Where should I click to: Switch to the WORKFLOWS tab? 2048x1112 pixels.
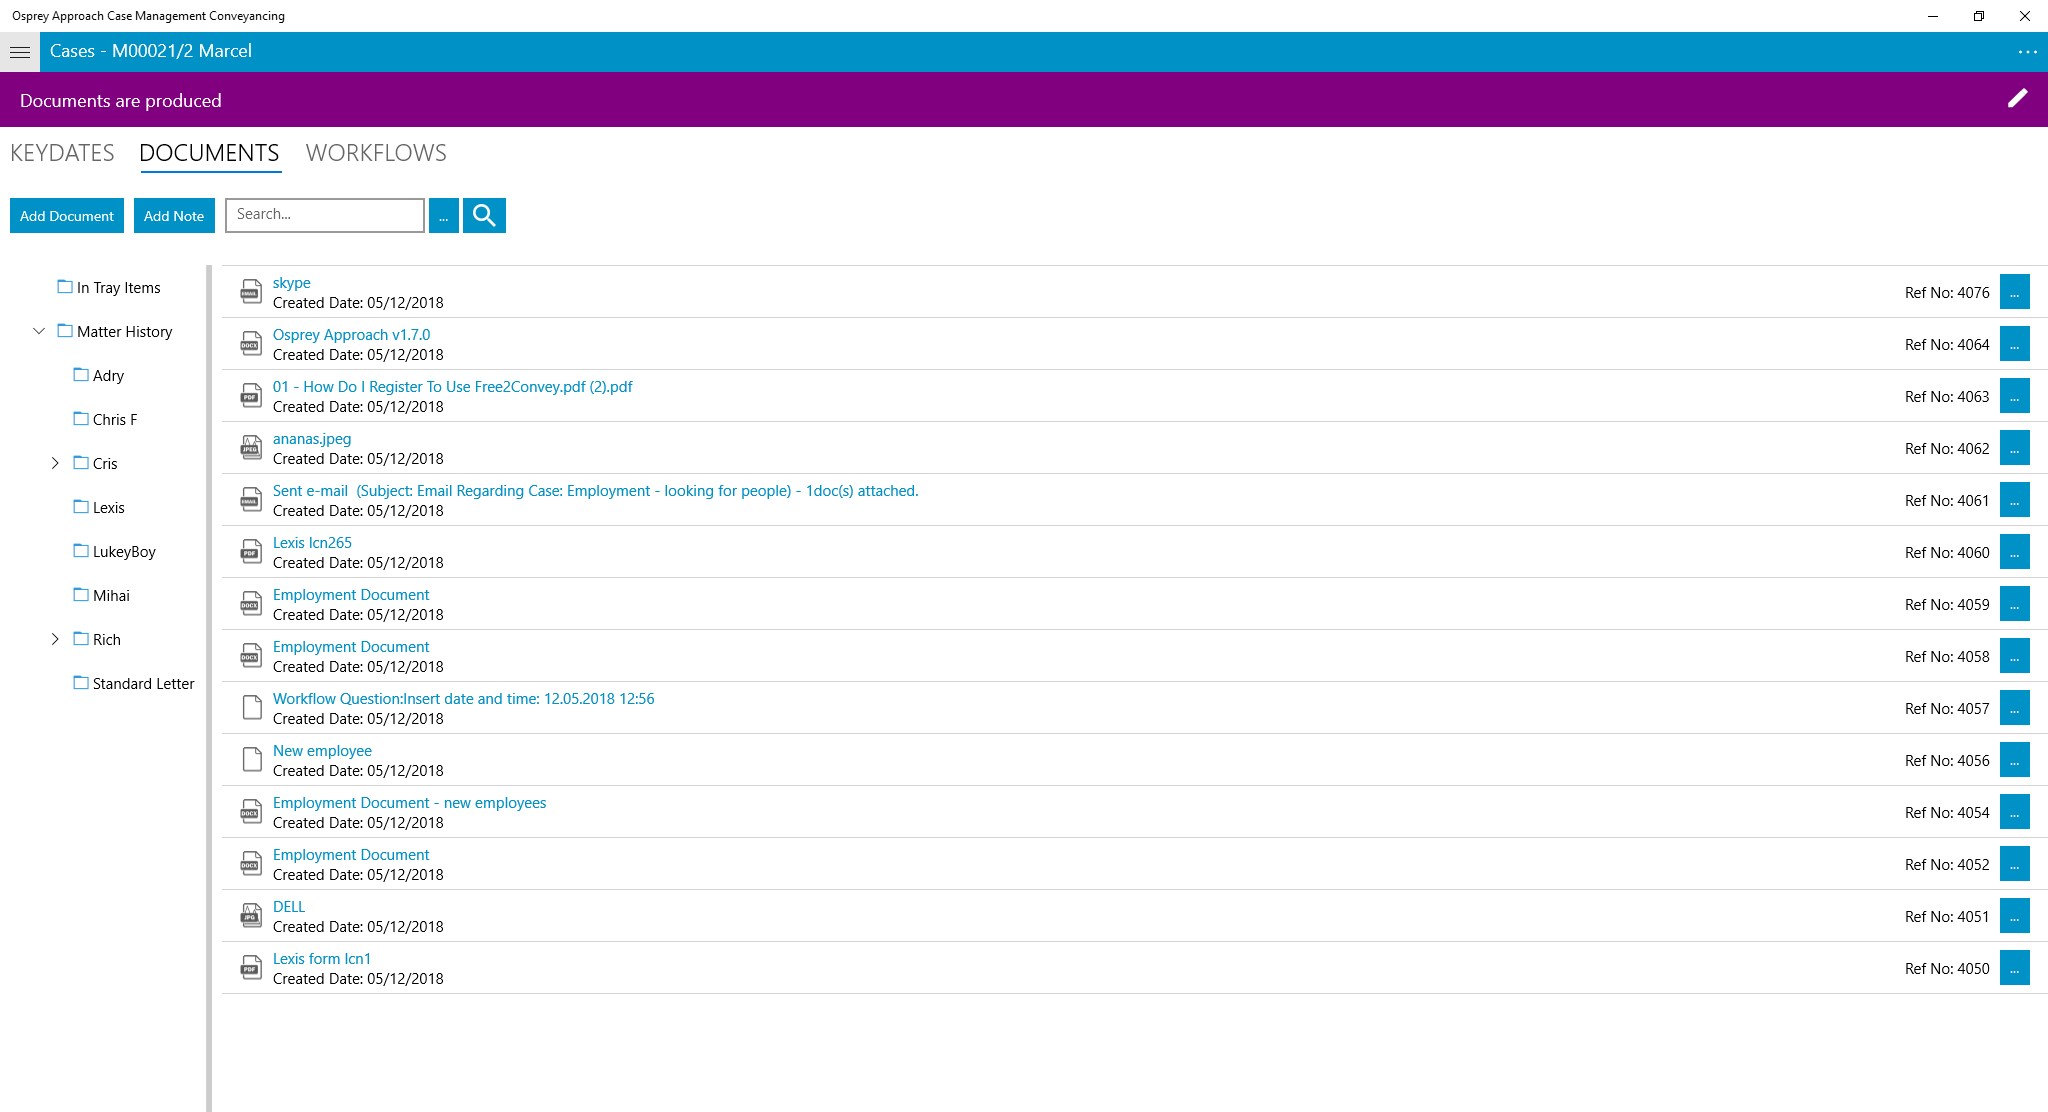point(376,153)
